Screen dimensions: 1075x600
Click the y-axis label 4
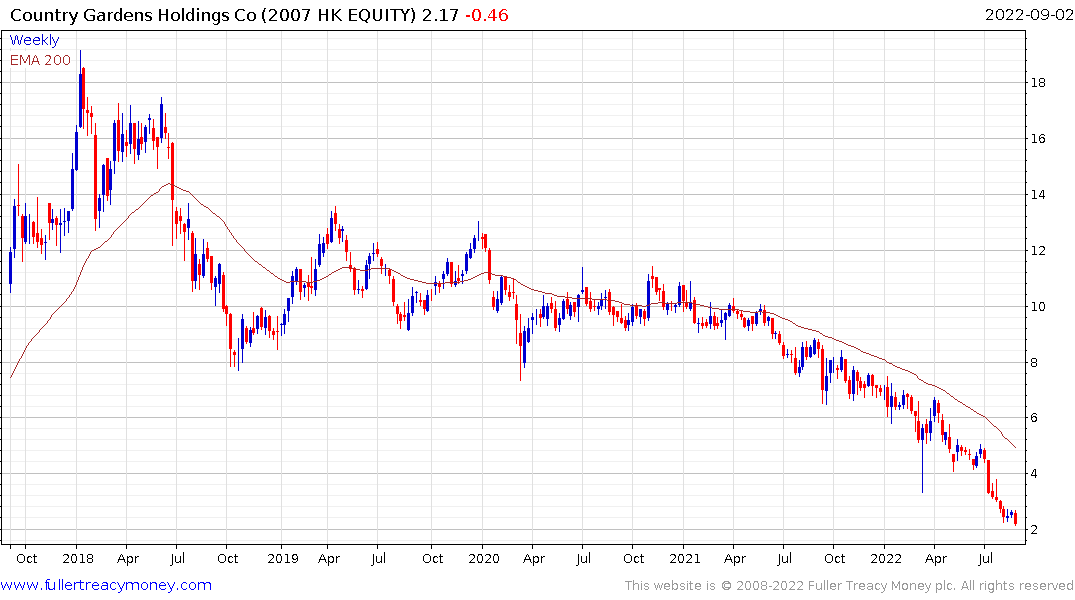1035,474
